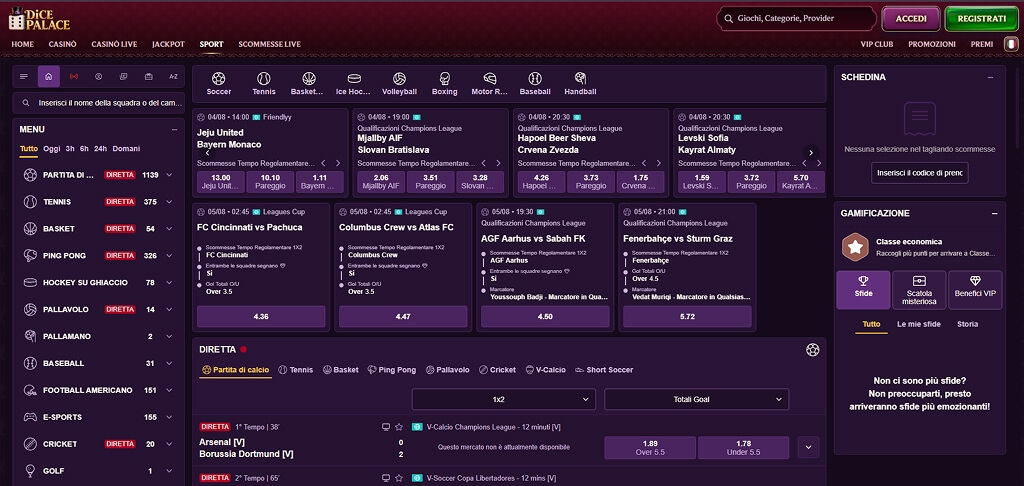Image resolution: width=1024 pixels, height=486 pixels.
Task: Open the Handball category in the sports bar
Action: click(580, 84)
